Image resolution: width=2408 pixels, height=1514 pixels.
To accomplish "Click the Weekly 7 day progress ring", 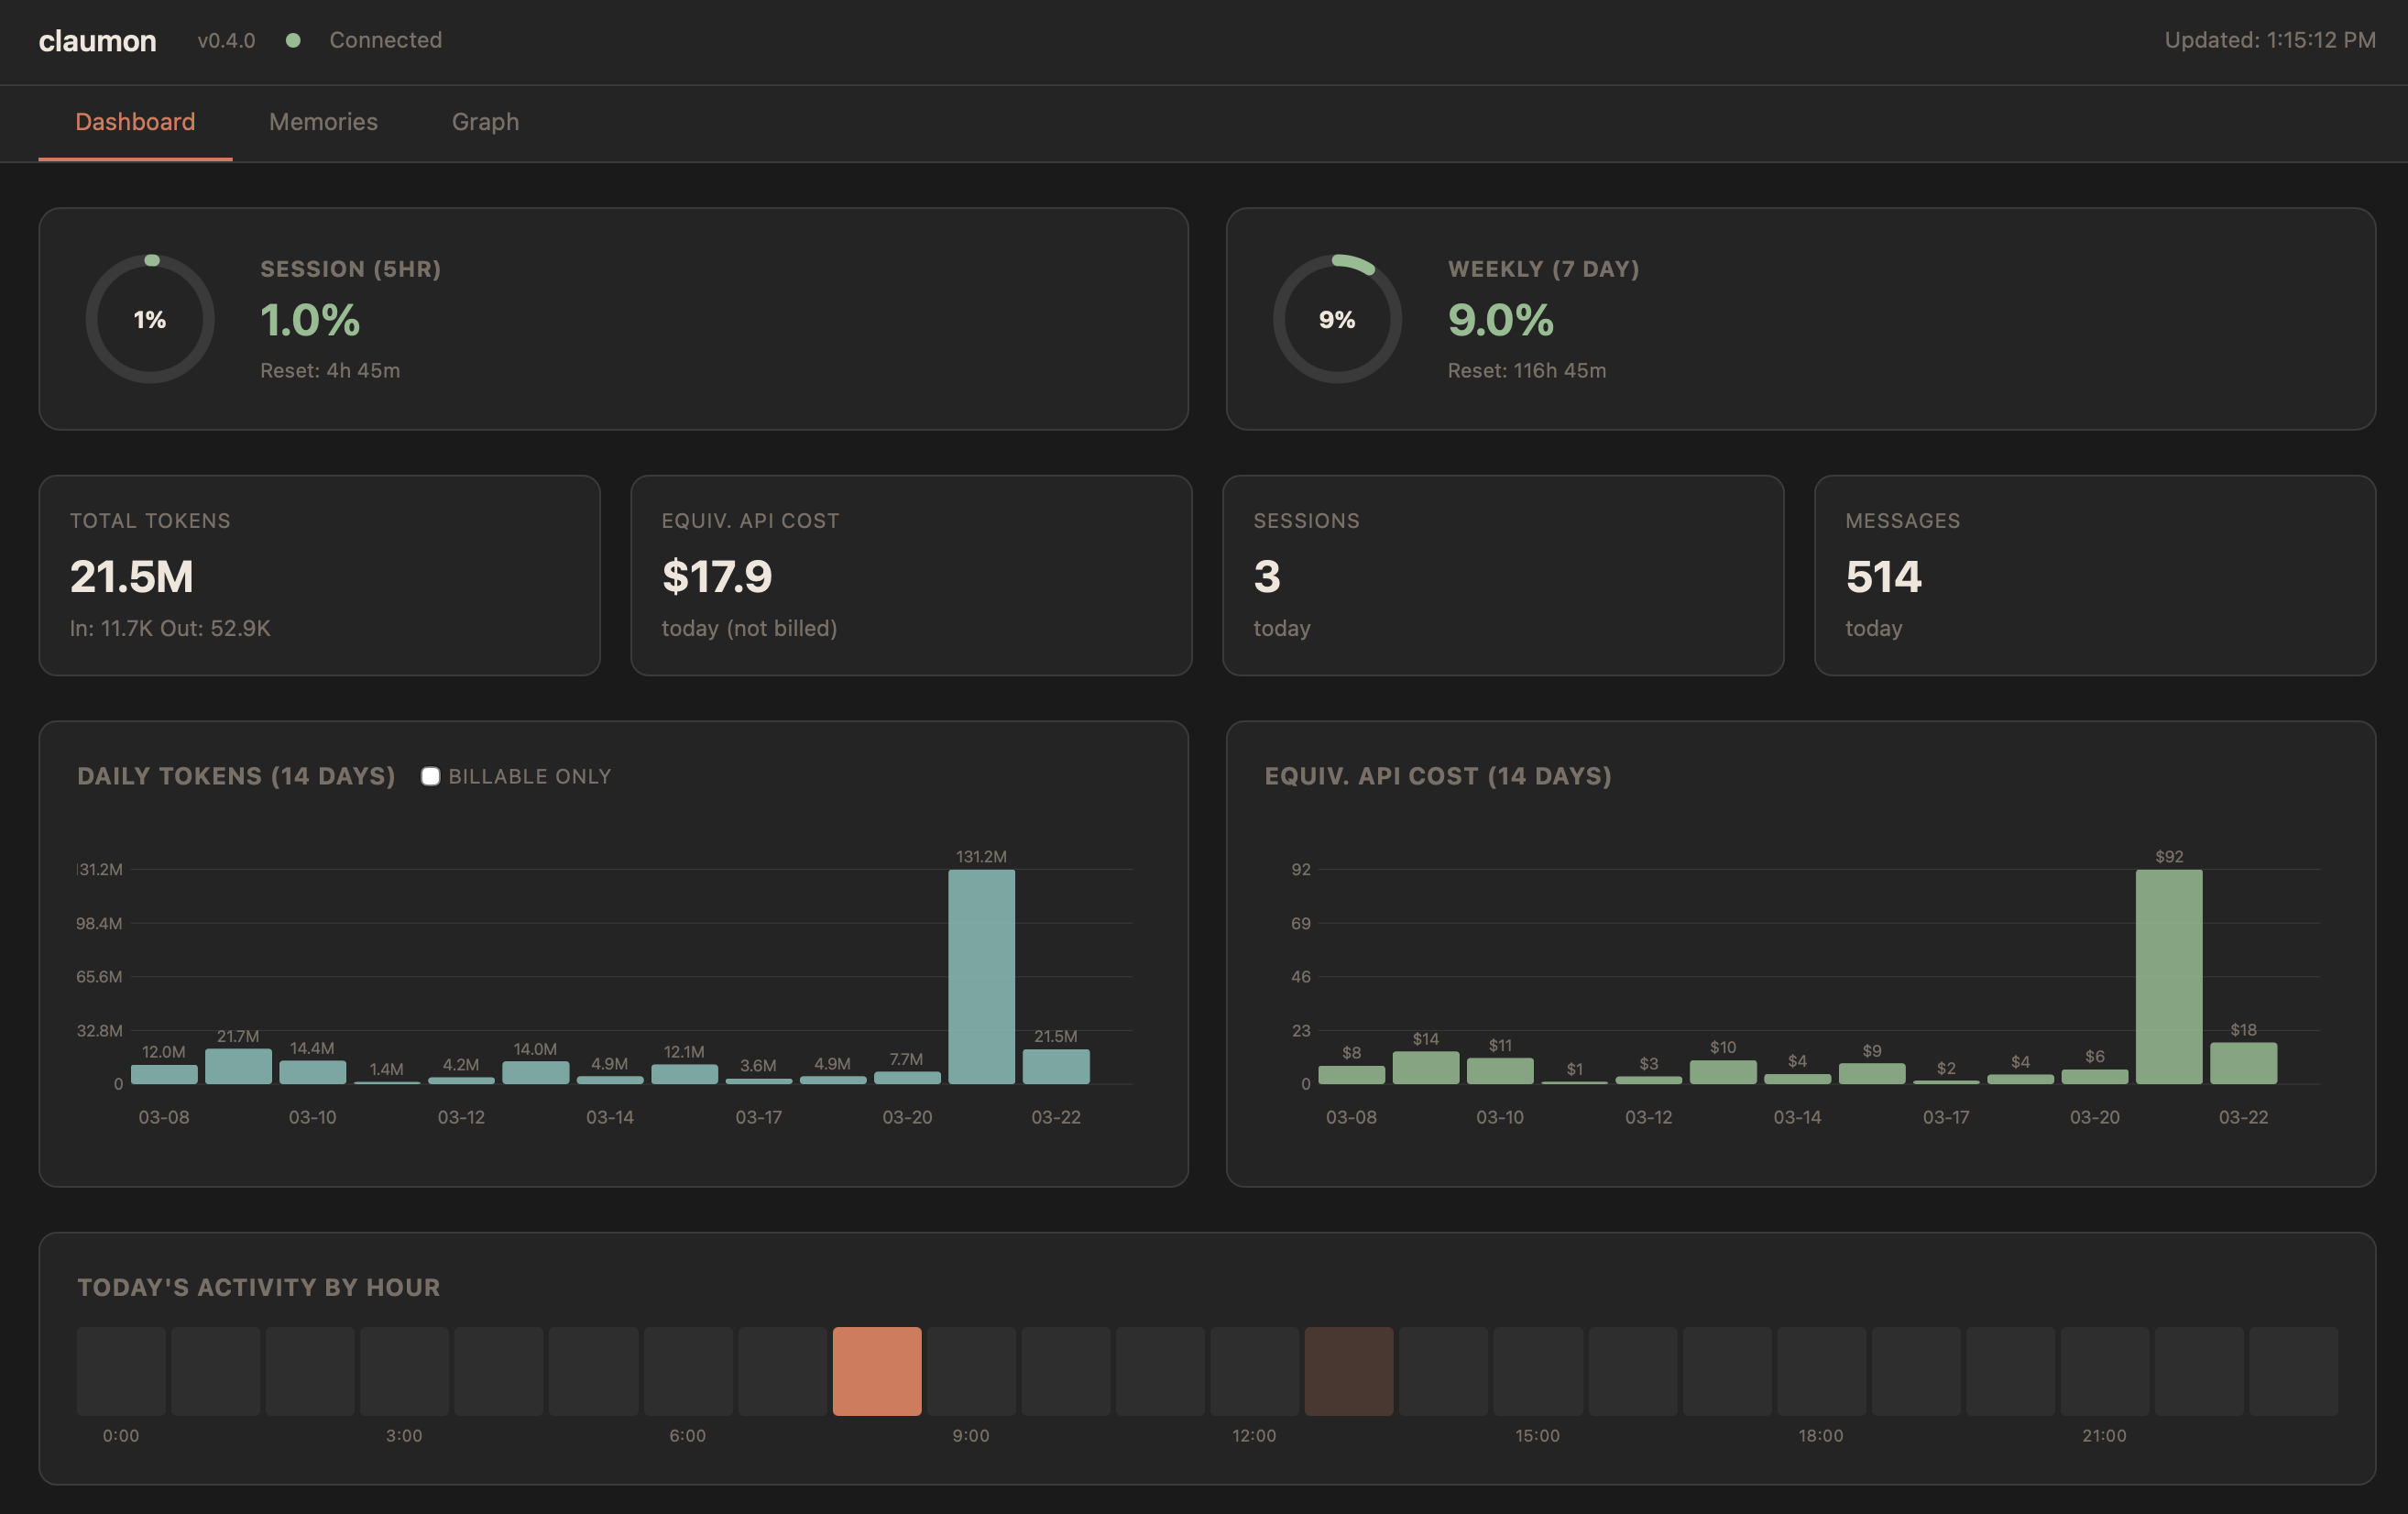I will [x=1337, y=319].
